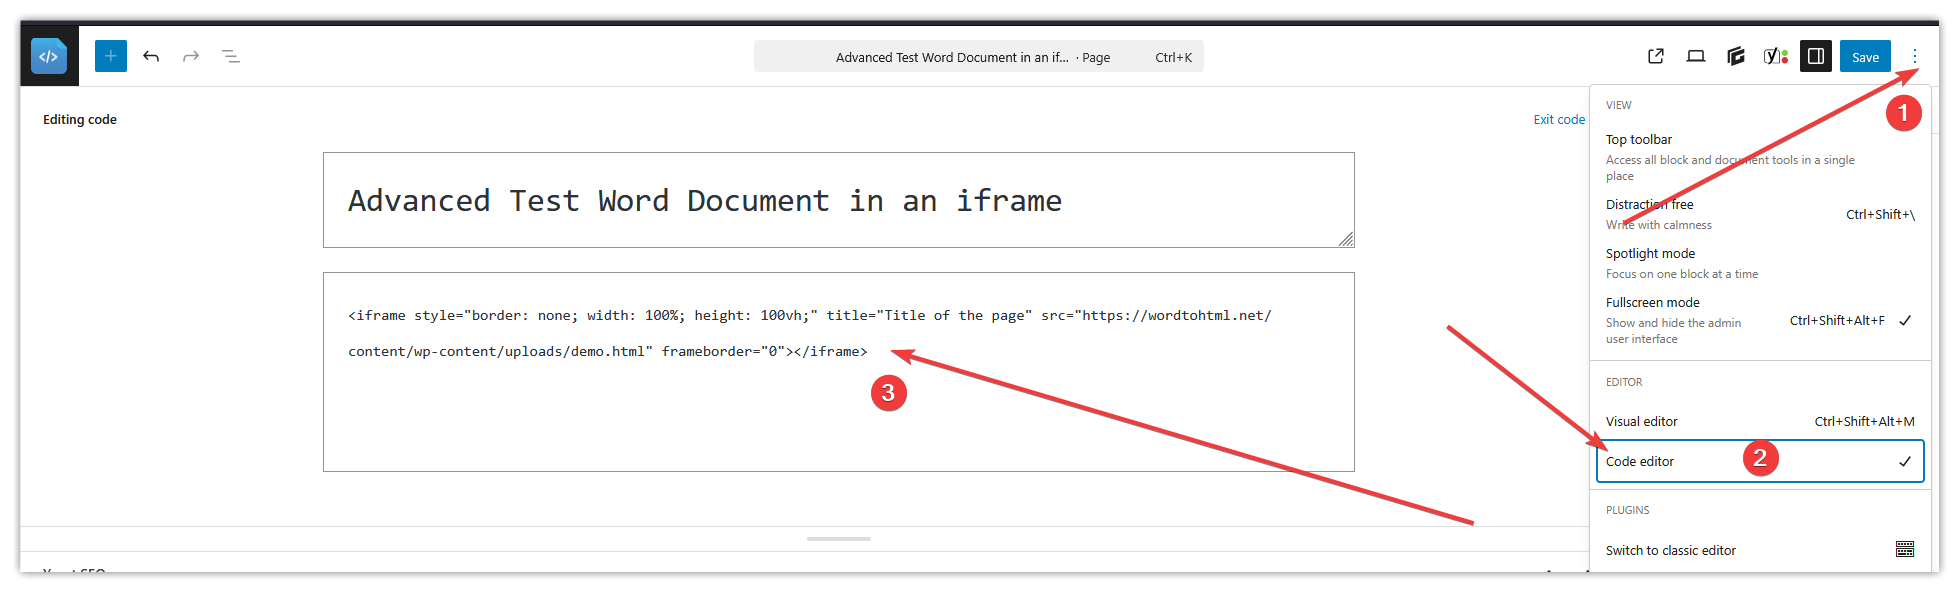Click the Exit code editor link
The width and height of the screenshot is (1959, 592).
click(1559, 120)
